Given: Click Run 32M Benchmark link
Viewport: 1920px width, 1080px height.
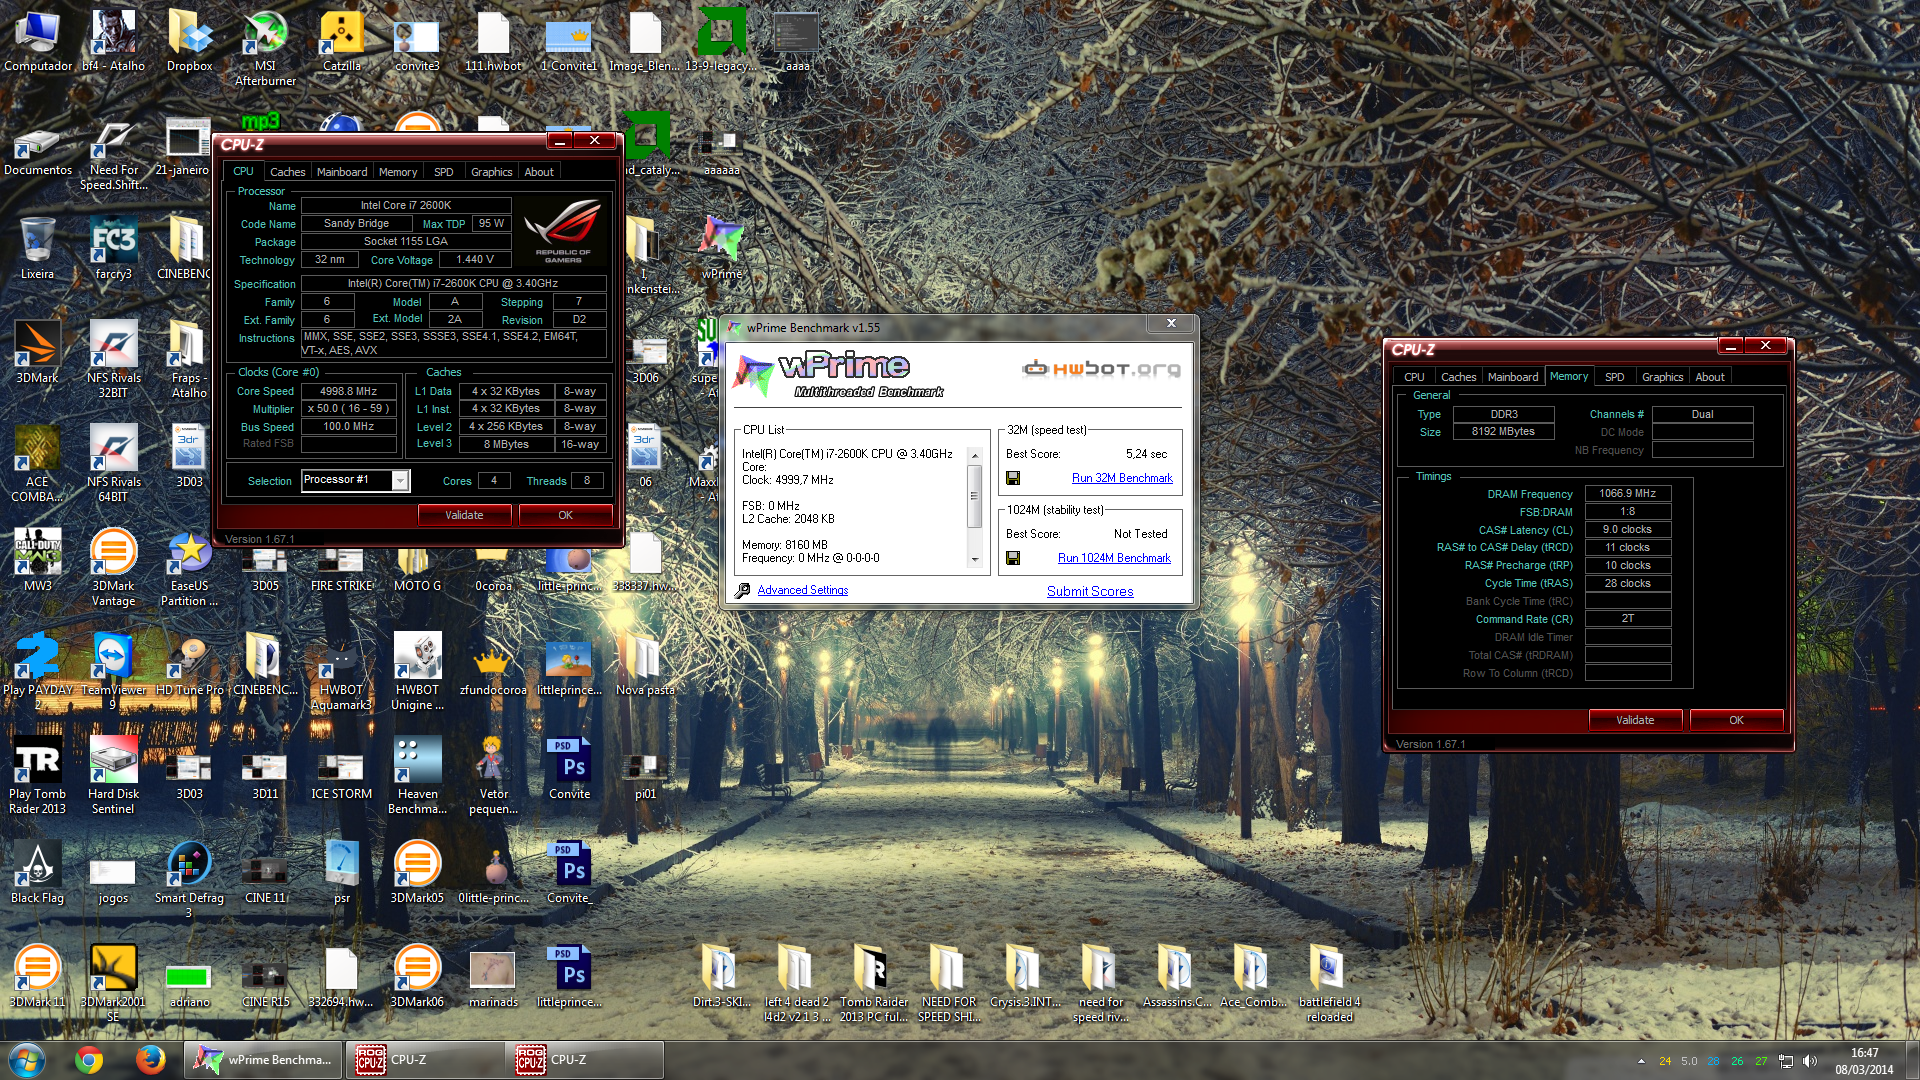Looking at the screenshot, I should pos(1122,478).
